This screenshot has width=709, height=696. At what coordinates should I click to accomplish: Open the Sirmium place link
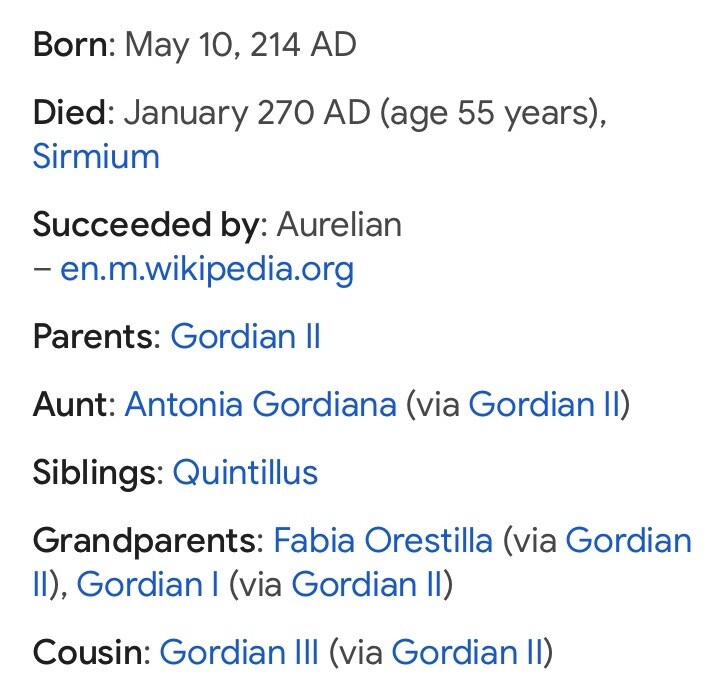96,157
